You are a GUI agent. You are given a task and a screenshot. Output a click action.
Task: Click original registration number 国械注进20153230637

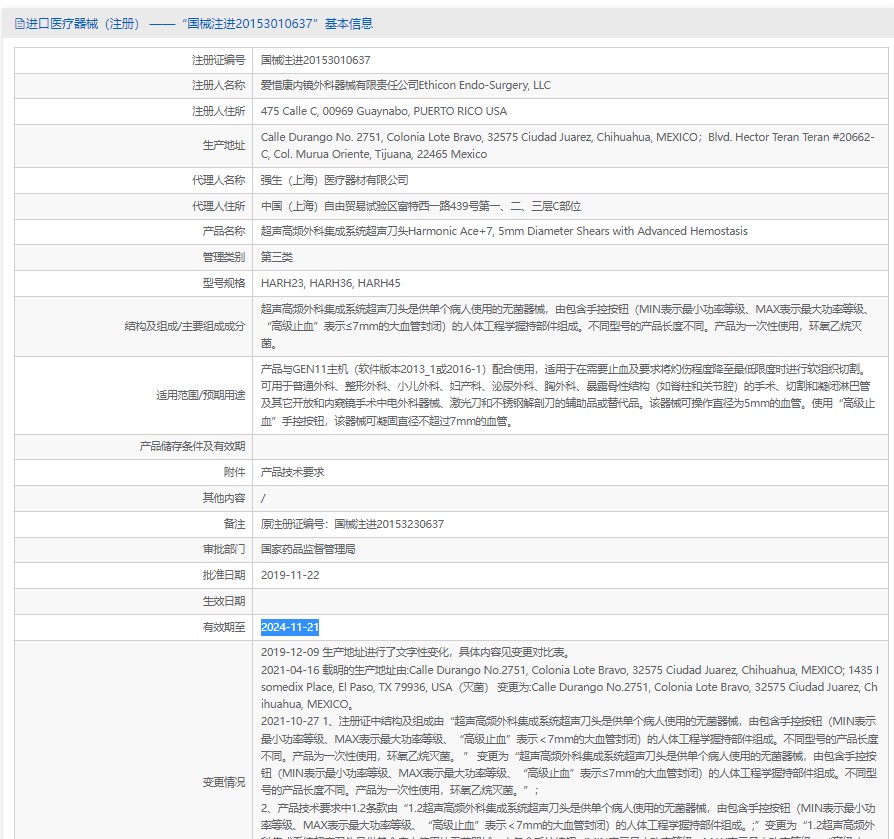pos(389,524)
